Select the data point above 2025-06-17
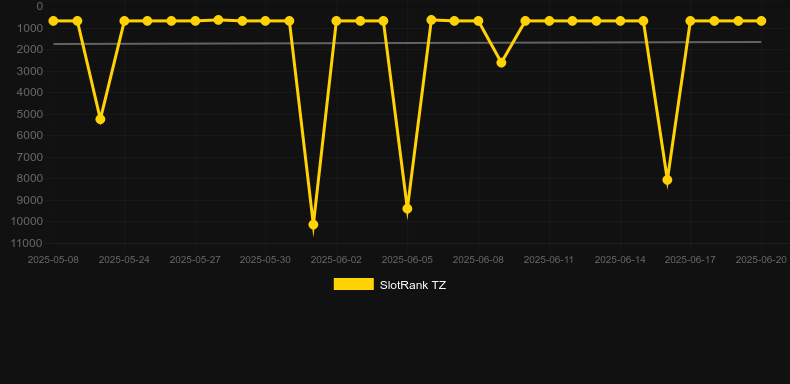 point(690,21)
